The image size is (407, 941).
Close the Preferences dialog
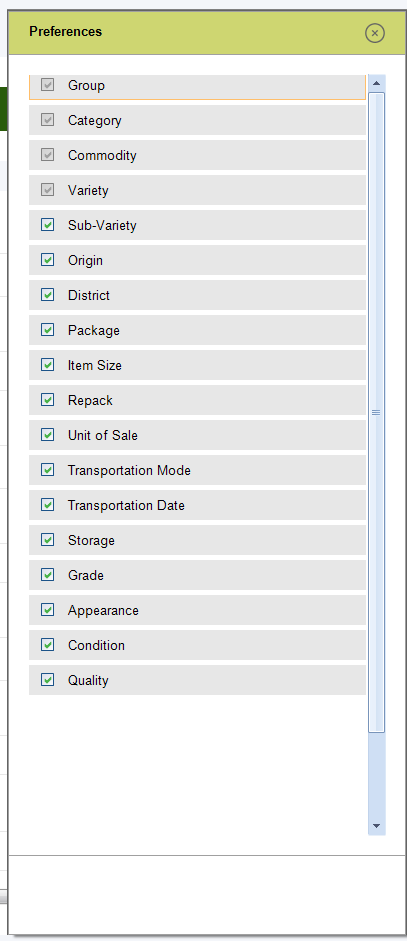pyautogui.click(x=375, y=33)
